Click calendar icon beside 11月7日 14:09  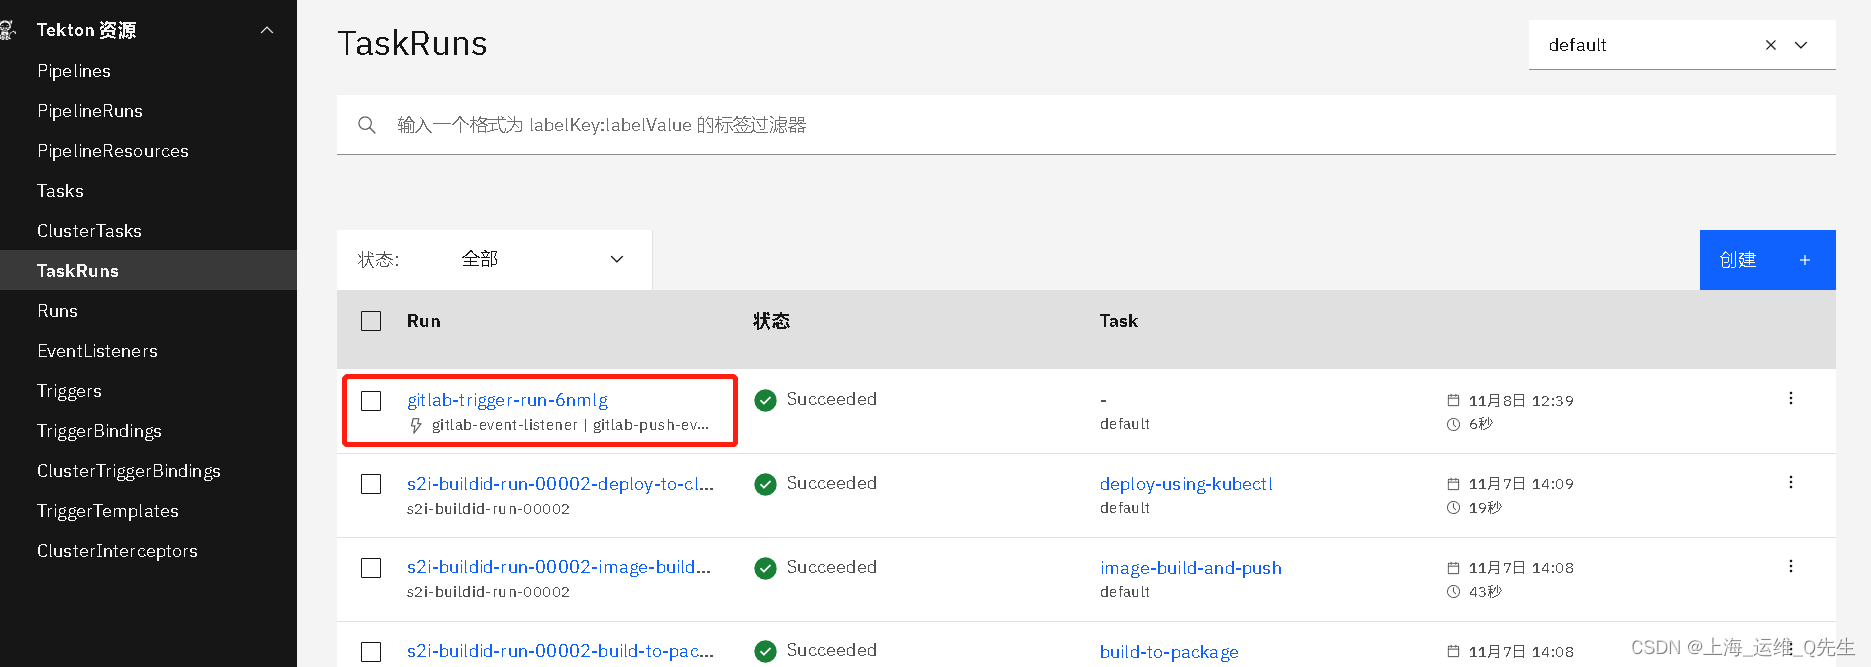pyautogui.click(x=1453, y=483)
